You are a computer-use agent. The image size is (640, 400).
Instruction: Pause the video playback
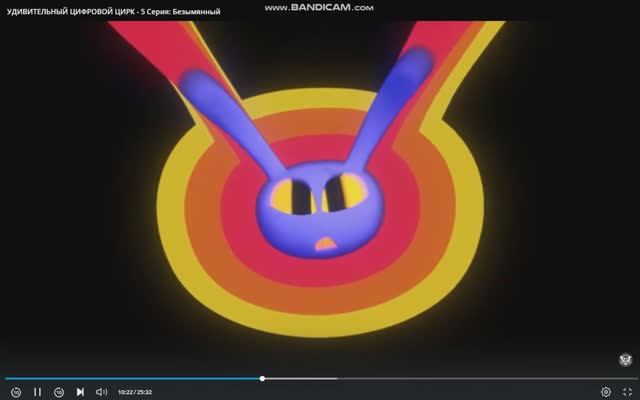(38, 392)
